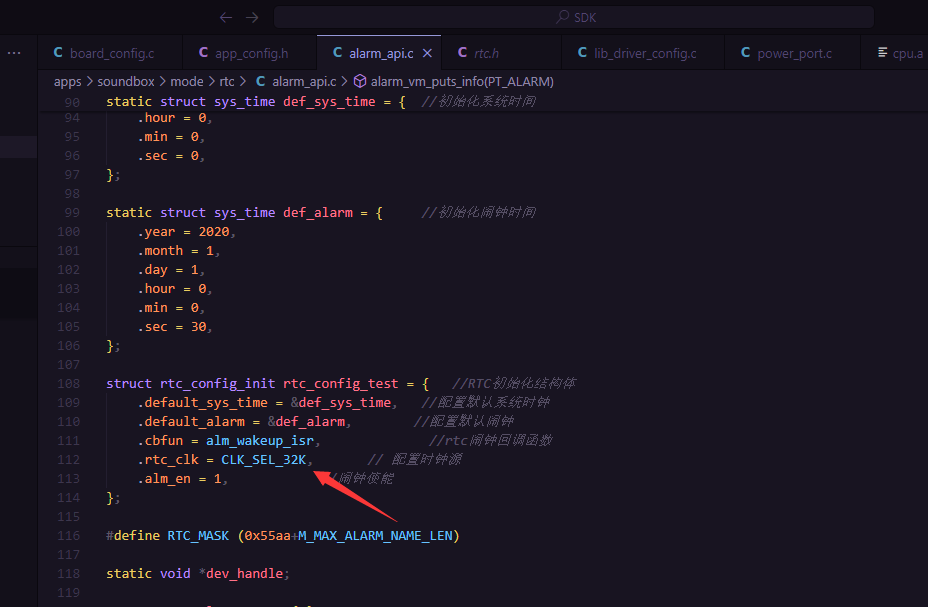Click line number 99 in the gutter
Viewport: 928px width, 607px height.
point(72,213)
